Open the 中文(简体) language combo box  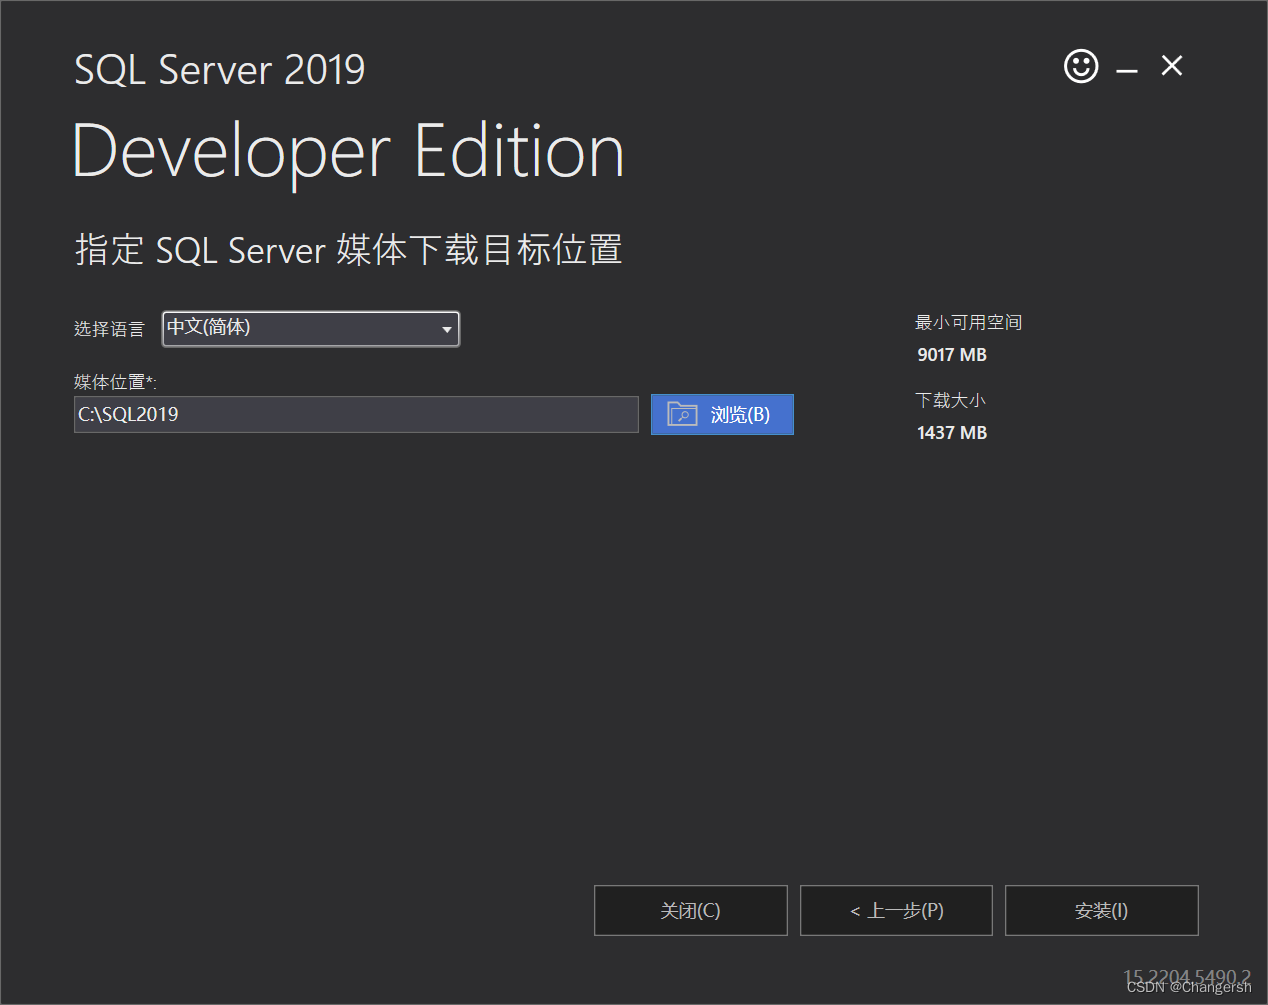tap(311, 329)
